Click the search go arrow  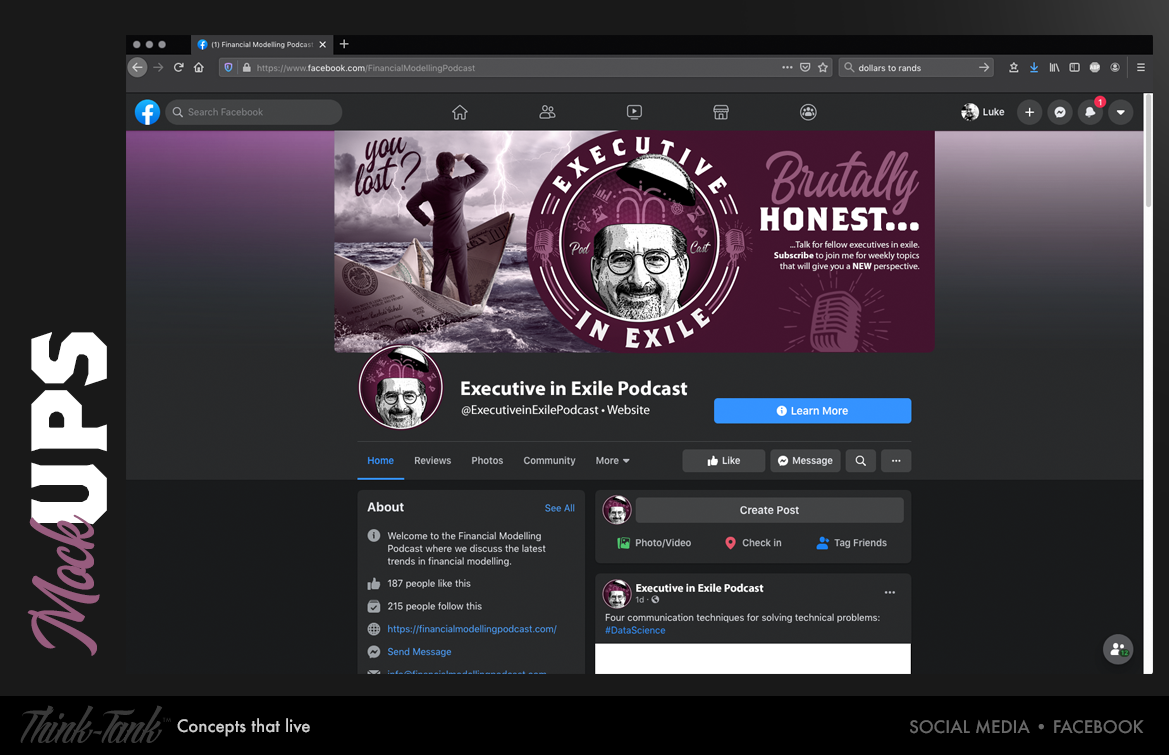click(x=984, y=68)
